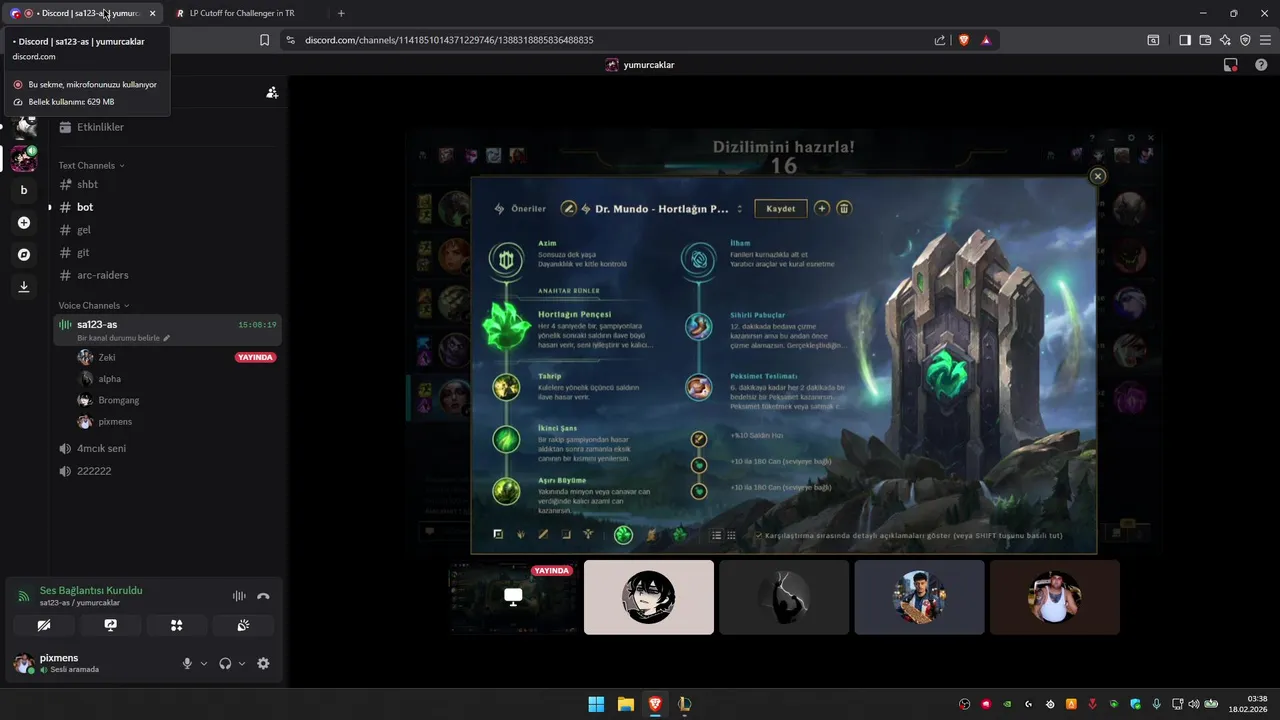Click the add new rune page plus icon
The width and height of the screenshot is (1280, 720).
[x=822, y=208]
